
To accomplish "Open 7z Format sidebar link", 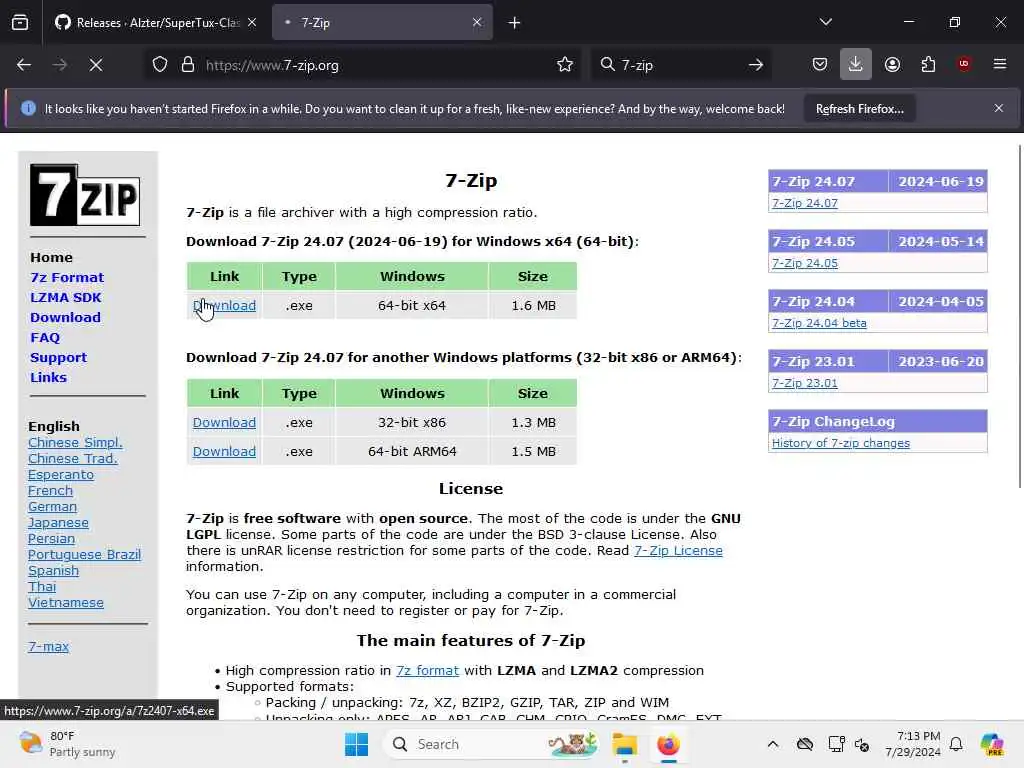I will (x=67, y=278).
